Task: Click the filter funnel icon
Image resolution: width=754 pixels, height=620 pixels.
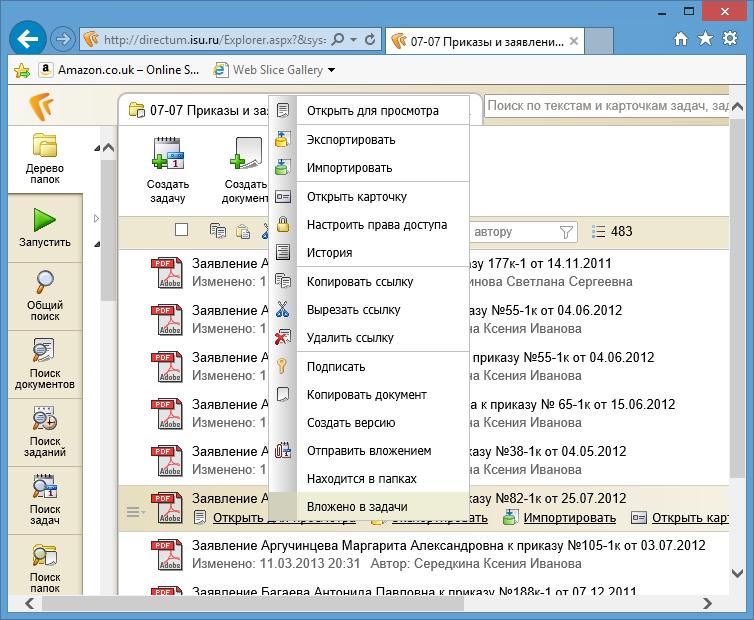Action: click(x=567, y=232)
